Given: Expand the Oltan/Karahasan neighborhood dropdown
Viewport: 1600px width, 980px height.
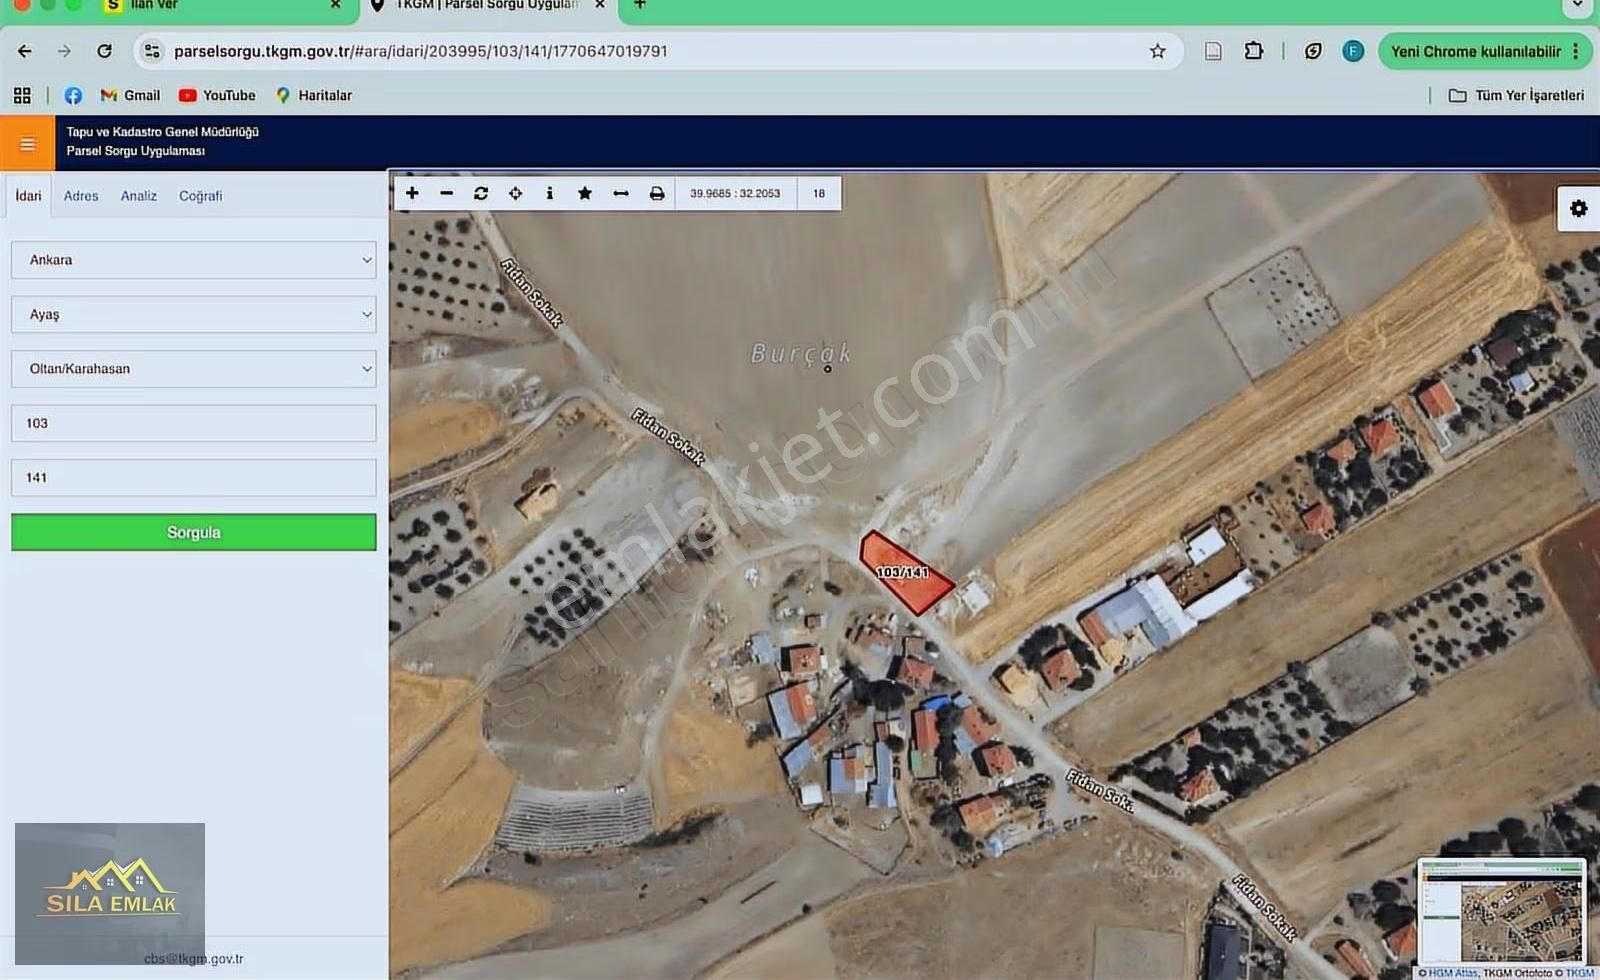Looking at the screenshot, I should point(194,369).
